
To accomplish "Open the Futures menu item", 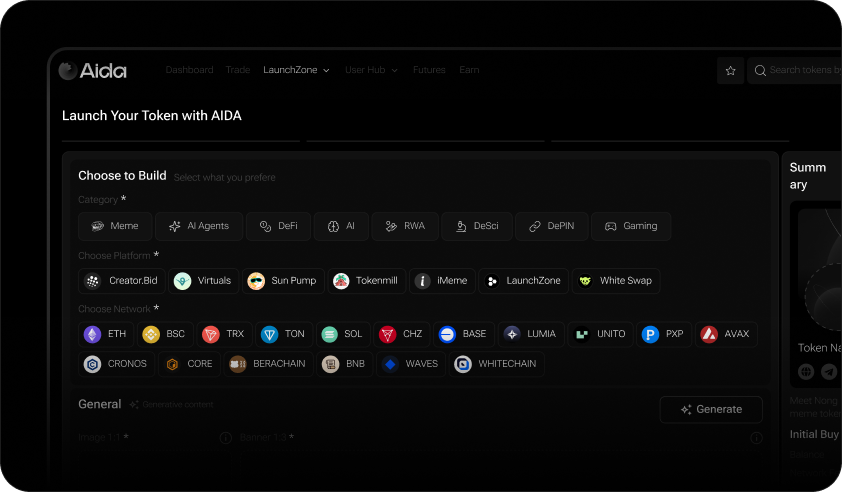I will point(429,70).
